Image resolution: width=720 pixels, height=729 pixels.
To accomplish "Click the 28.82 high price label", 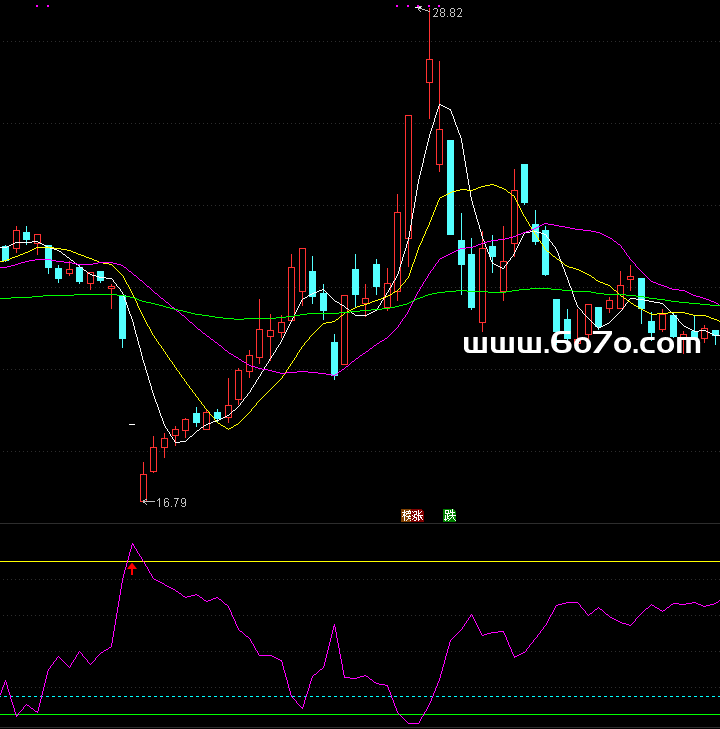I will (446, 12).
